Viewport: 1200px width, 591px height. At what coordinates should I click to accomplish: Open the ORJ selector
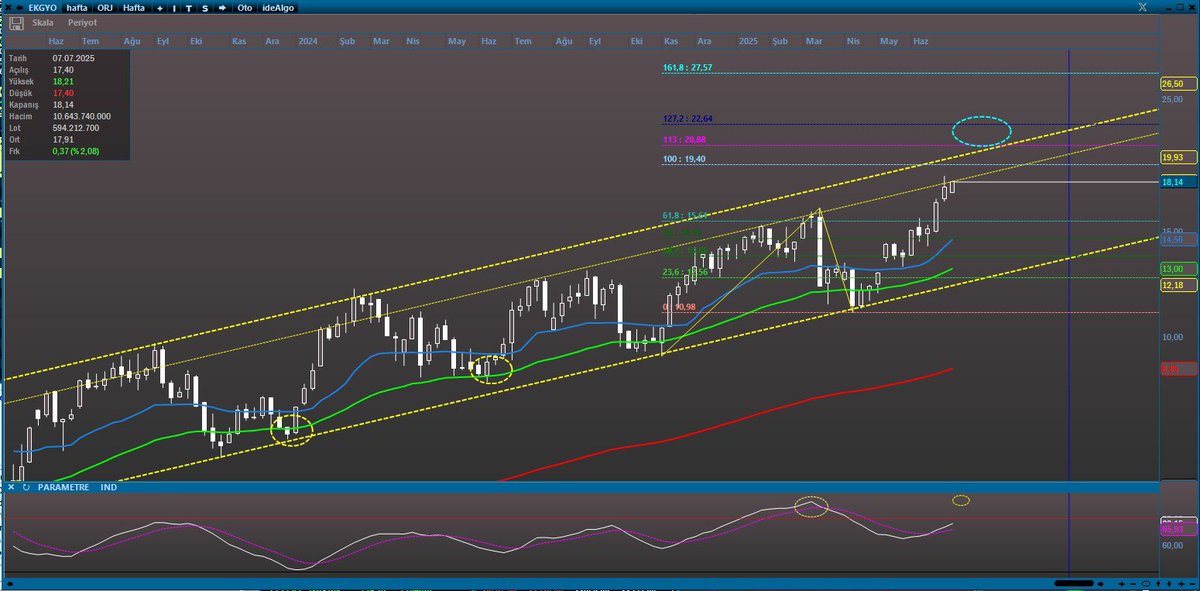[x=105, y=8]
